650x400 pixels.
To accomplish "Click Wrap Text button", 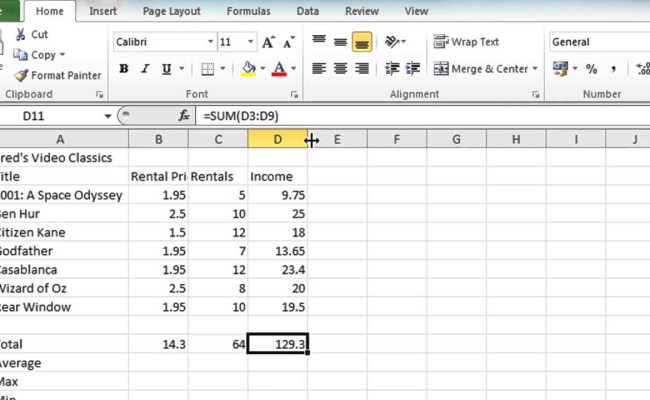I will pos(466,42).
